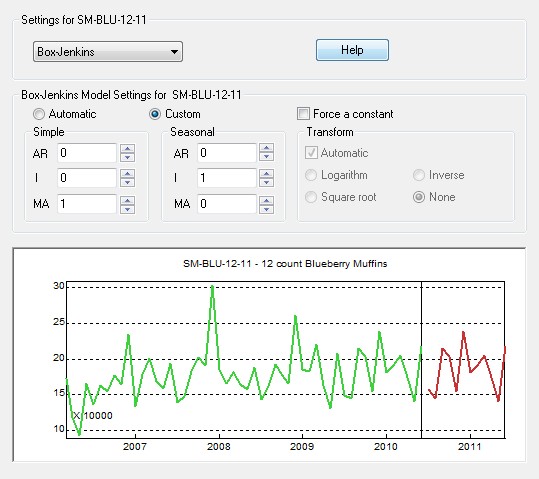Open the Box-Jenkins model type dropdown
The image size is (539, 479).
point(108,52)
